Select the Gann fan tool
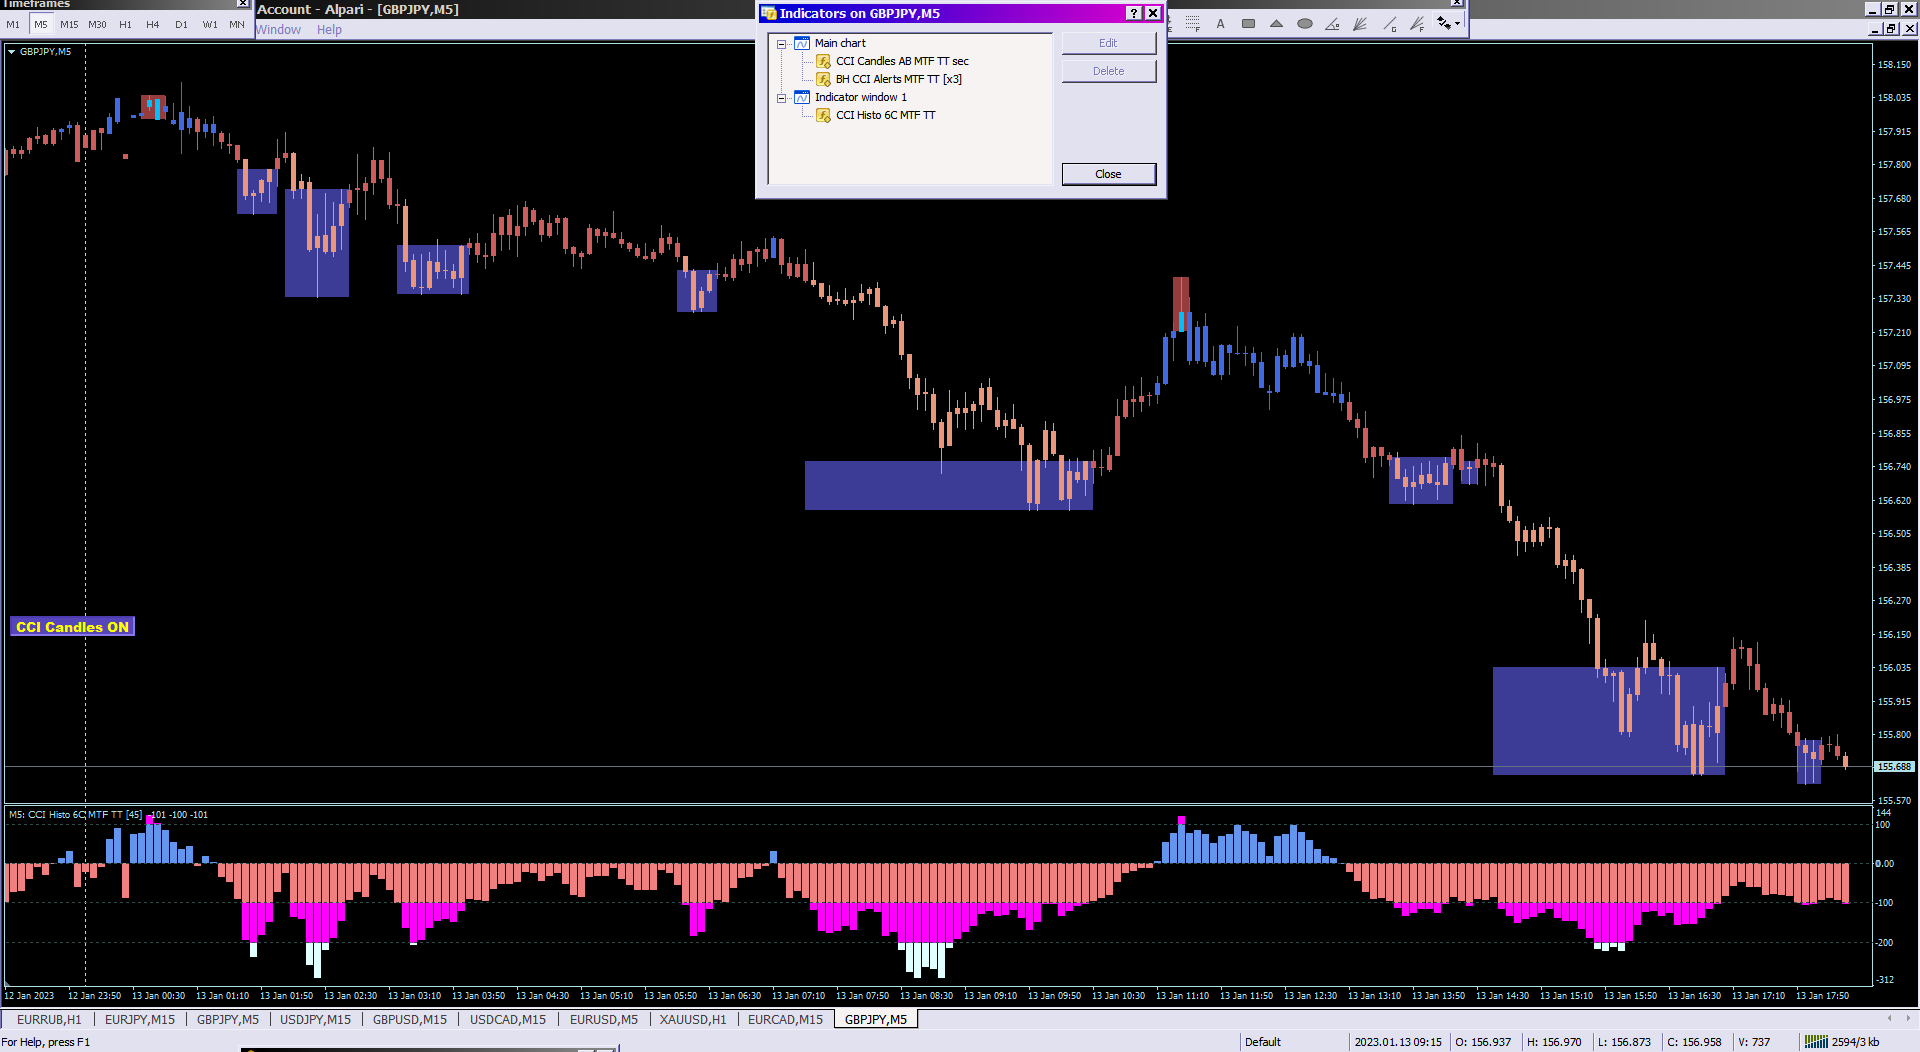 coord(1360,23)
